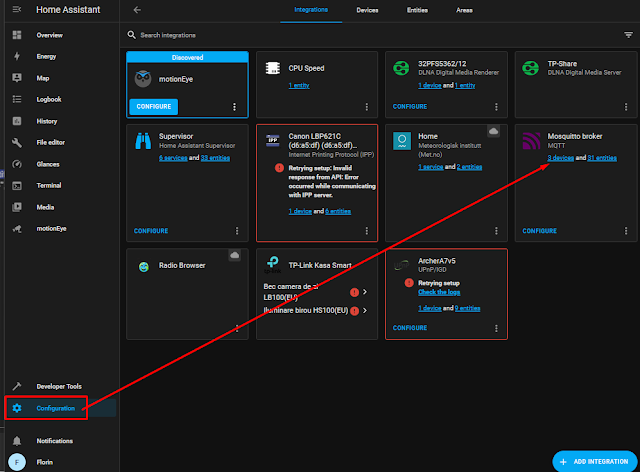
Task: Go back with the arrow icon
Action: [x=137, y=10]
